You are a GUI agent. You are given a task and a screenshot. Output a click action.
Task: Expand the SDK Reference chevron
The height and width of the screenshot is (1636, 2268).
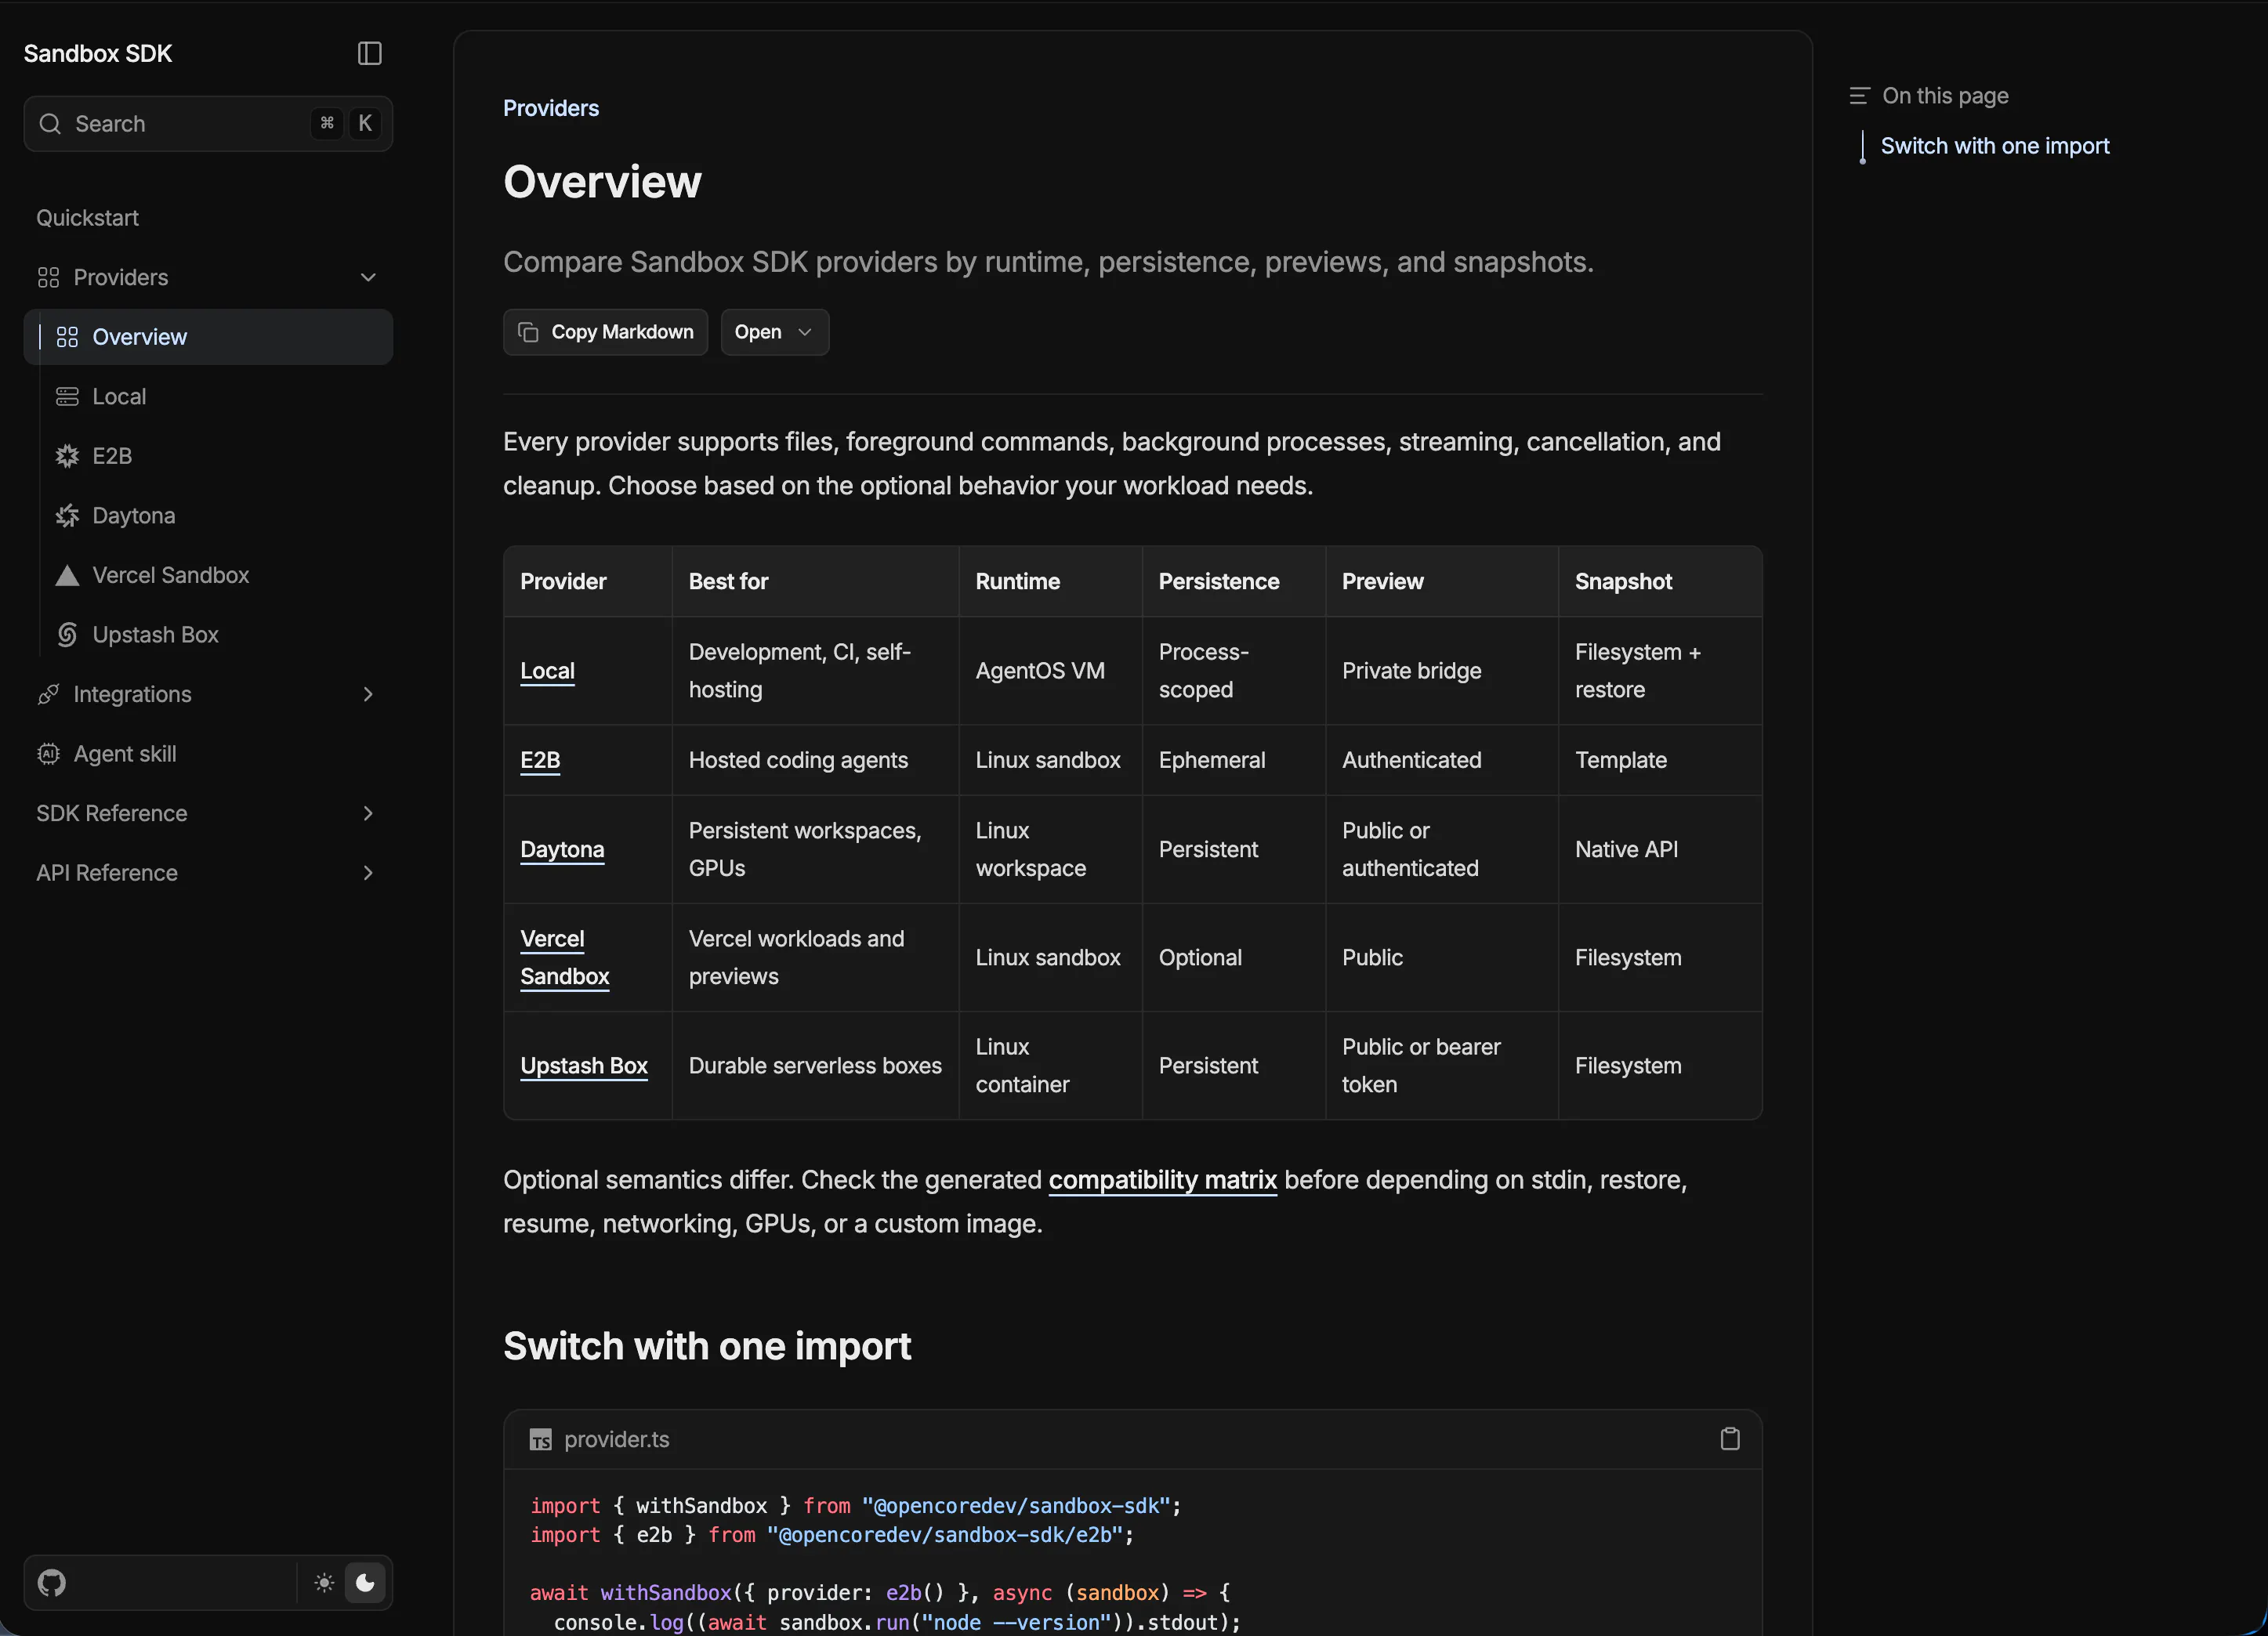click(368, 813)
